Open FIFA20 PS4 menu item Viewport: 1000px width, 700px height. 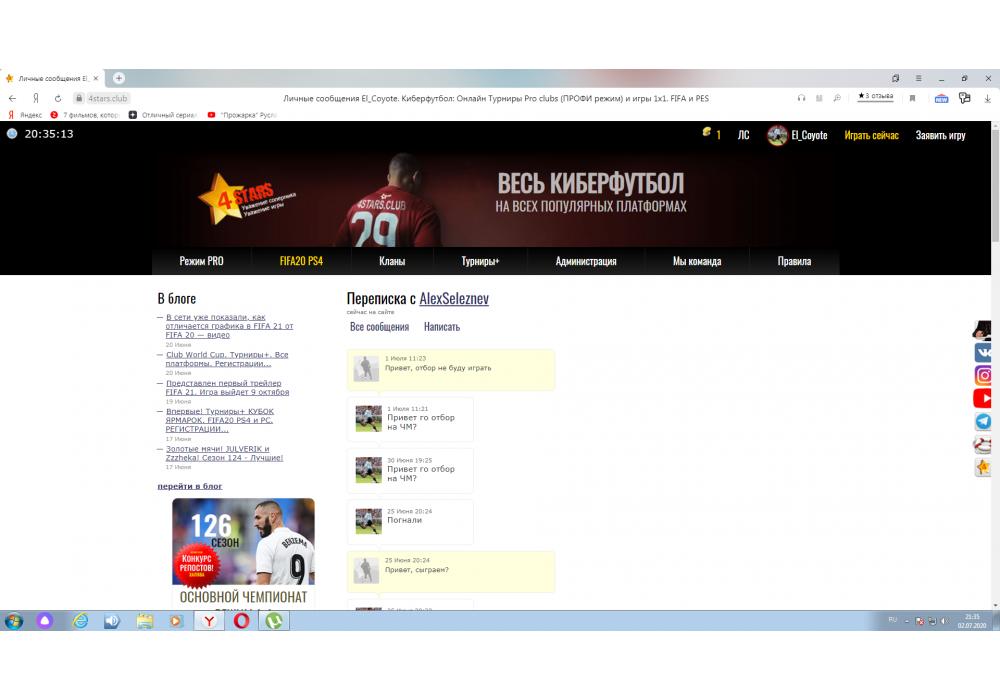[301, 261]
